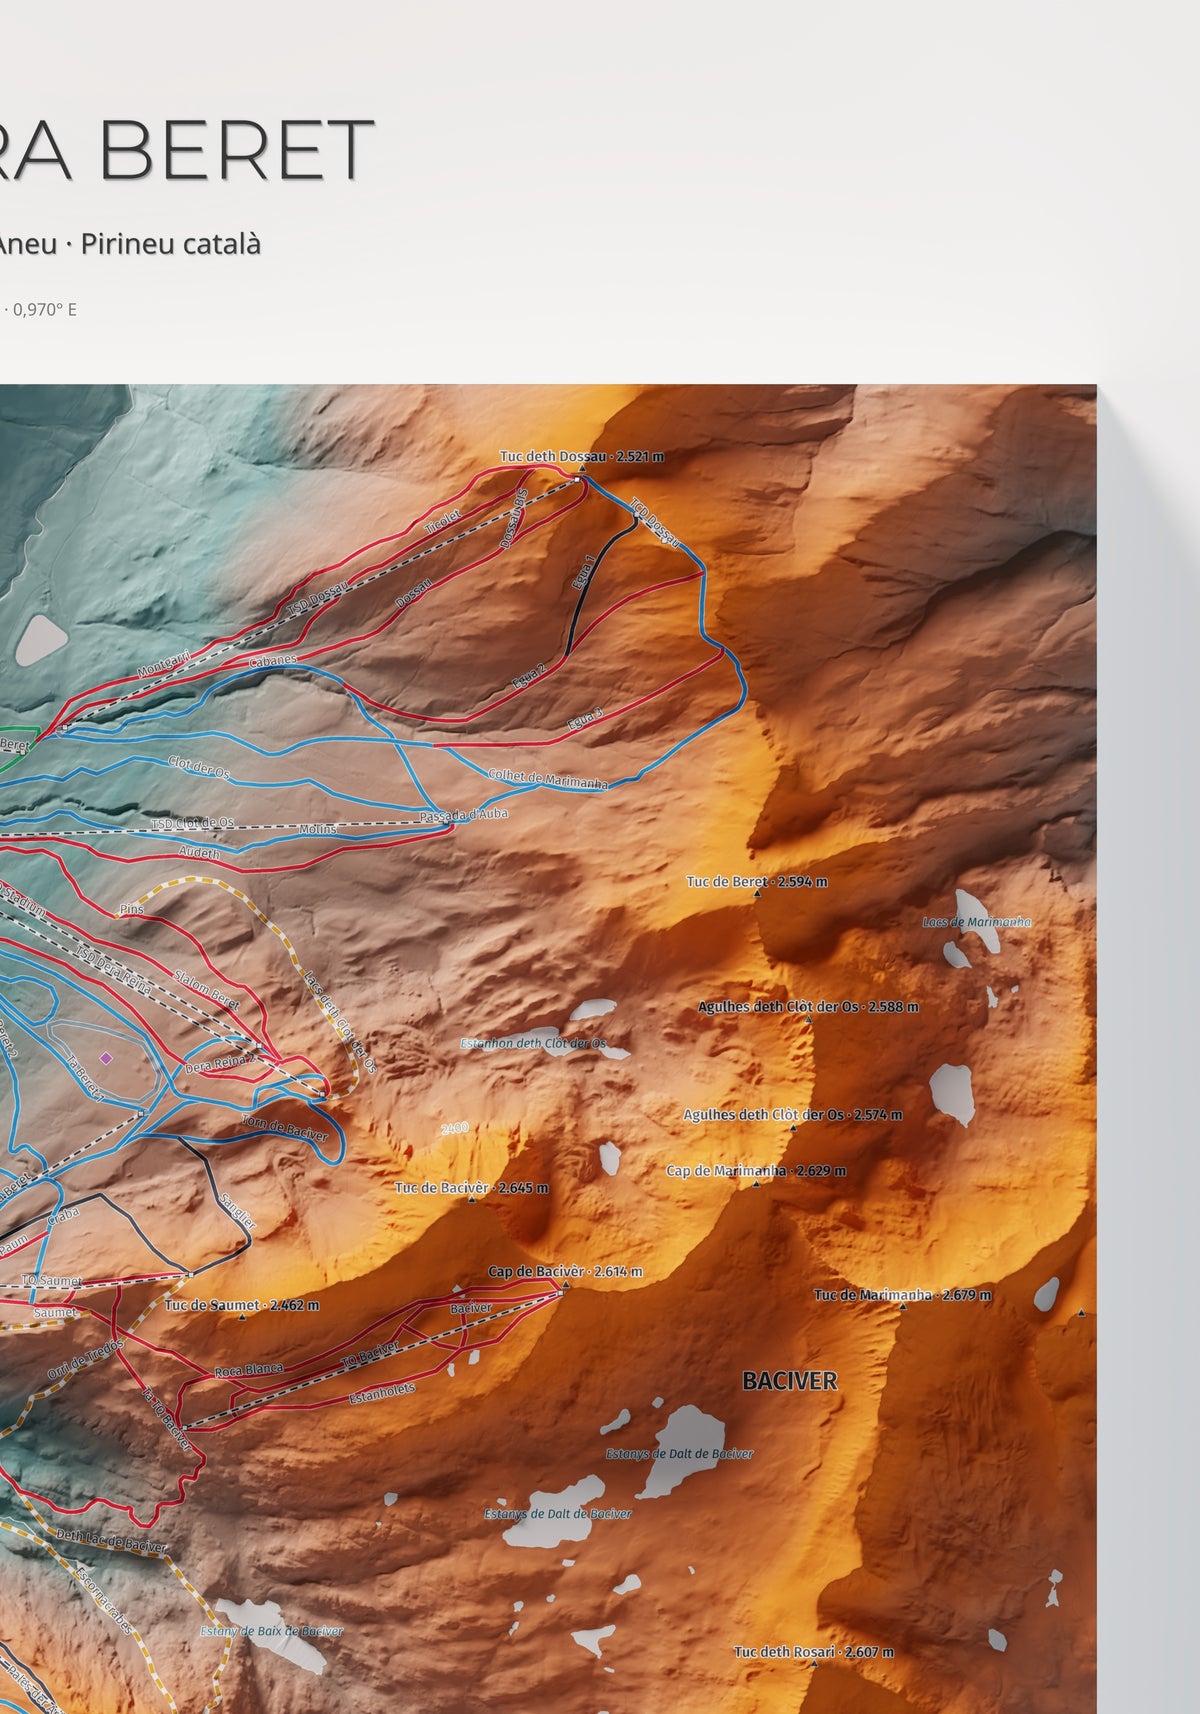Click the "TSD Clòt de Os" lift label
Image resolution: width=1200 pixels, height=1714 pixels.
click(193, 823)
